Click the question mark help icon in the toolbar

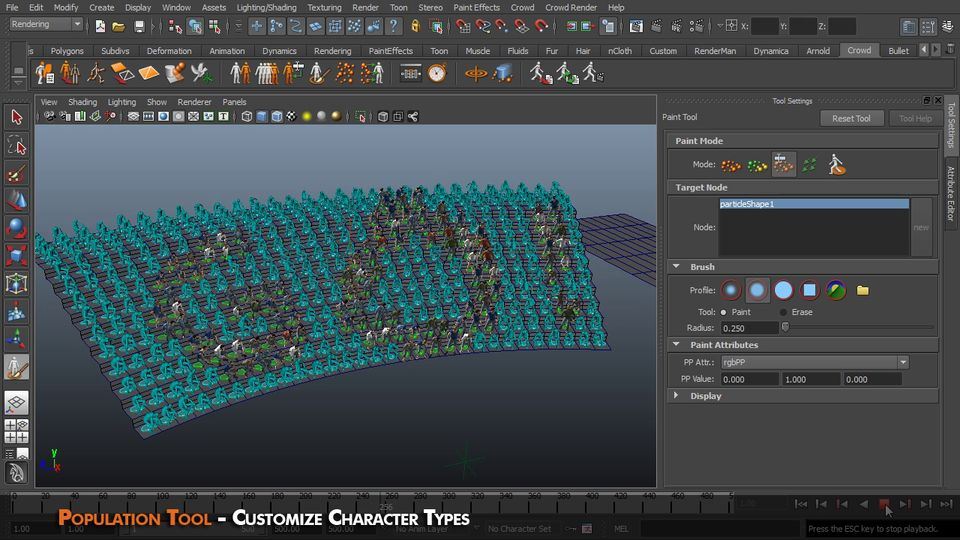point(394,25)
